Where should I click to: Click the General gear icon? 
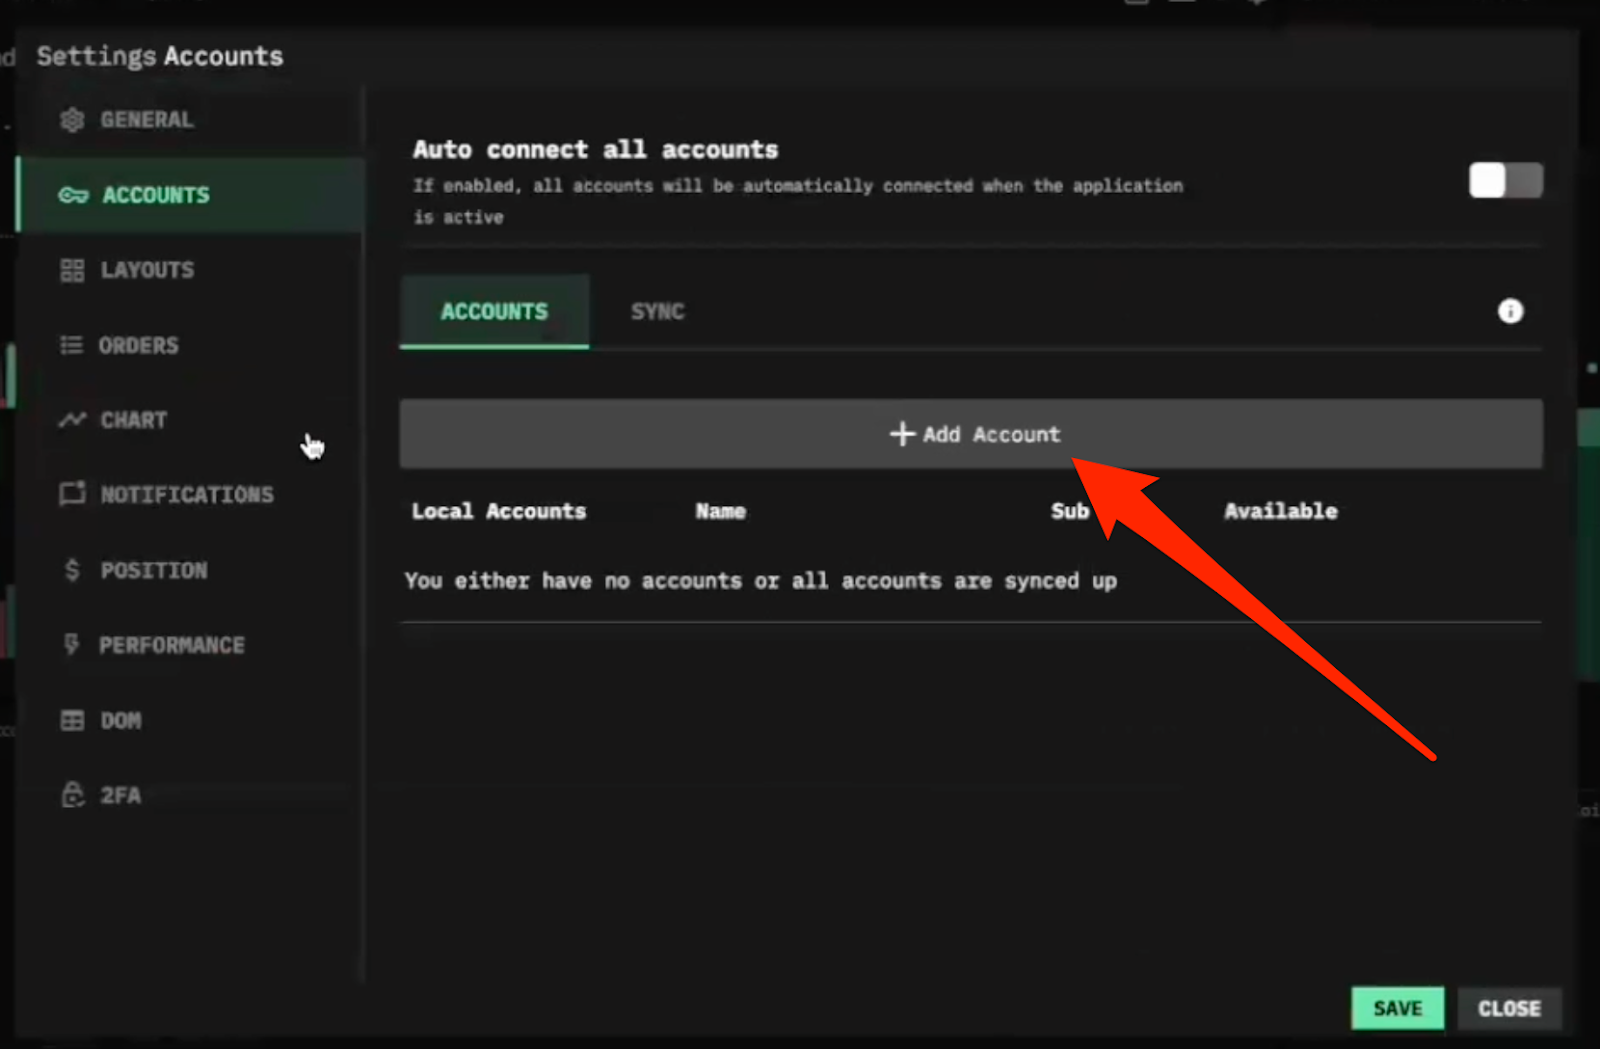(x=72, y=120)
